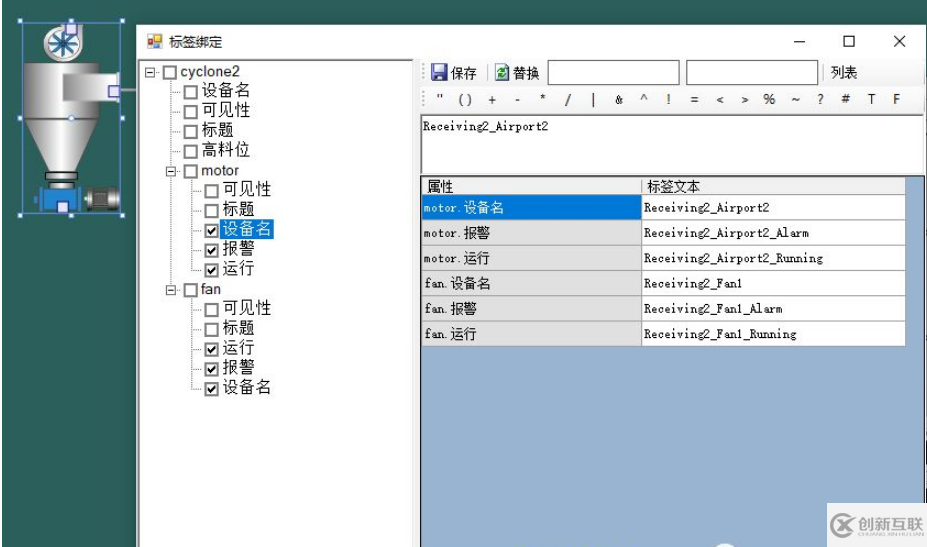Screen dimensions: 927x547
Task: Collapse the cyclone2 tree node
Action: 150,72
